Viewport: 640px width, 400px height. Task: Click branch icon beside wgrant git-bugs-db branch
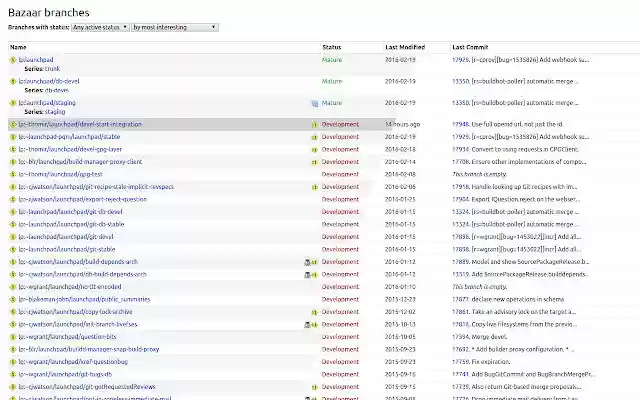pyautogui.click(x=13, y=375)
